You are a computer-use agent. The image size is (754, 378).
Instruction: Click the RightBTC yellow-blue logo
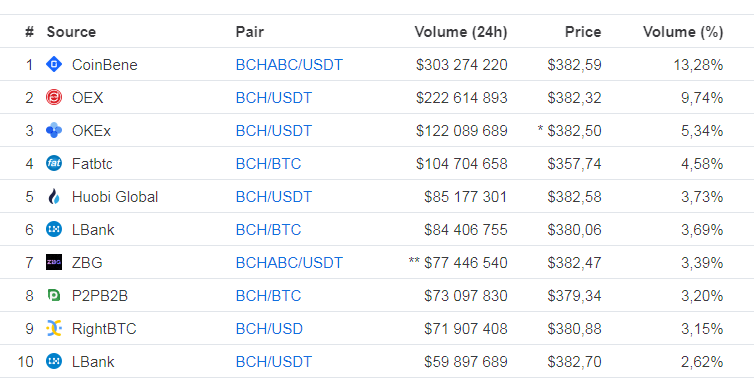(x=54, y=328)
